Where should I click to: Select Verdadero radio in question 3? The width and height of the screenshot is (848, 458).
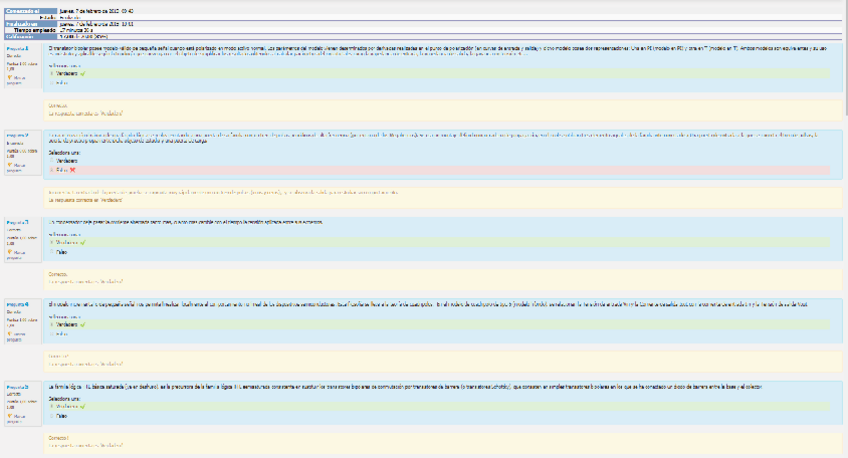(52, 243)
